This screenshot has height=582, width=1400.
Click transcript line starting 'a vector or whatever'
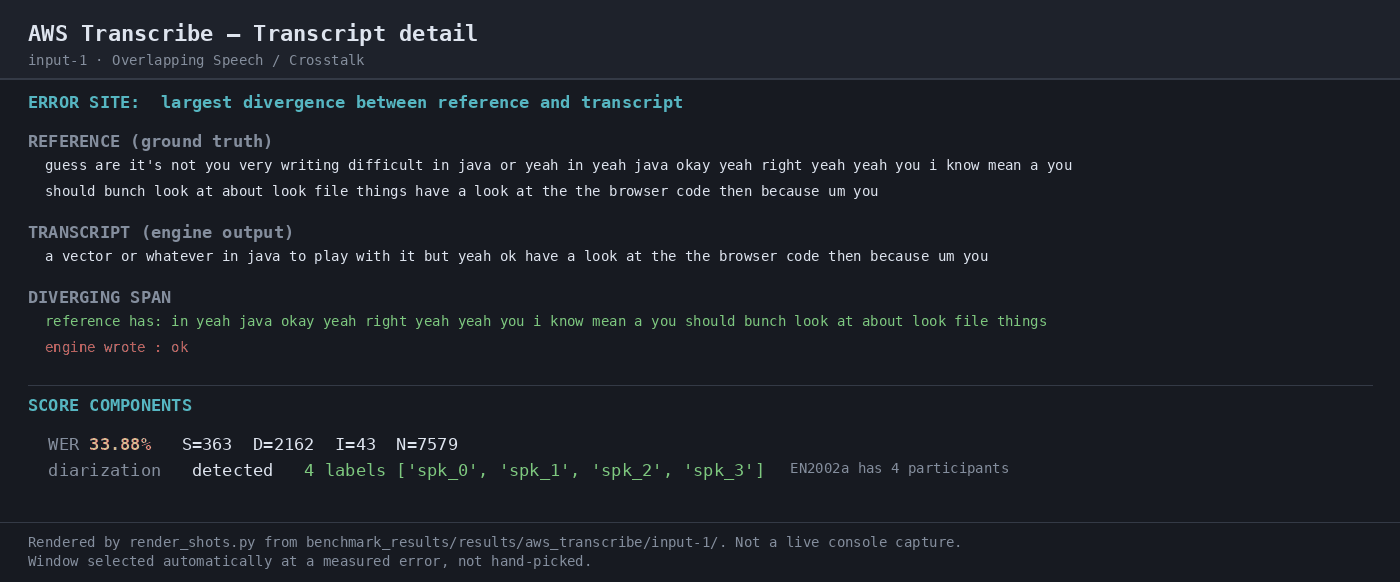(x=516, y=257)
